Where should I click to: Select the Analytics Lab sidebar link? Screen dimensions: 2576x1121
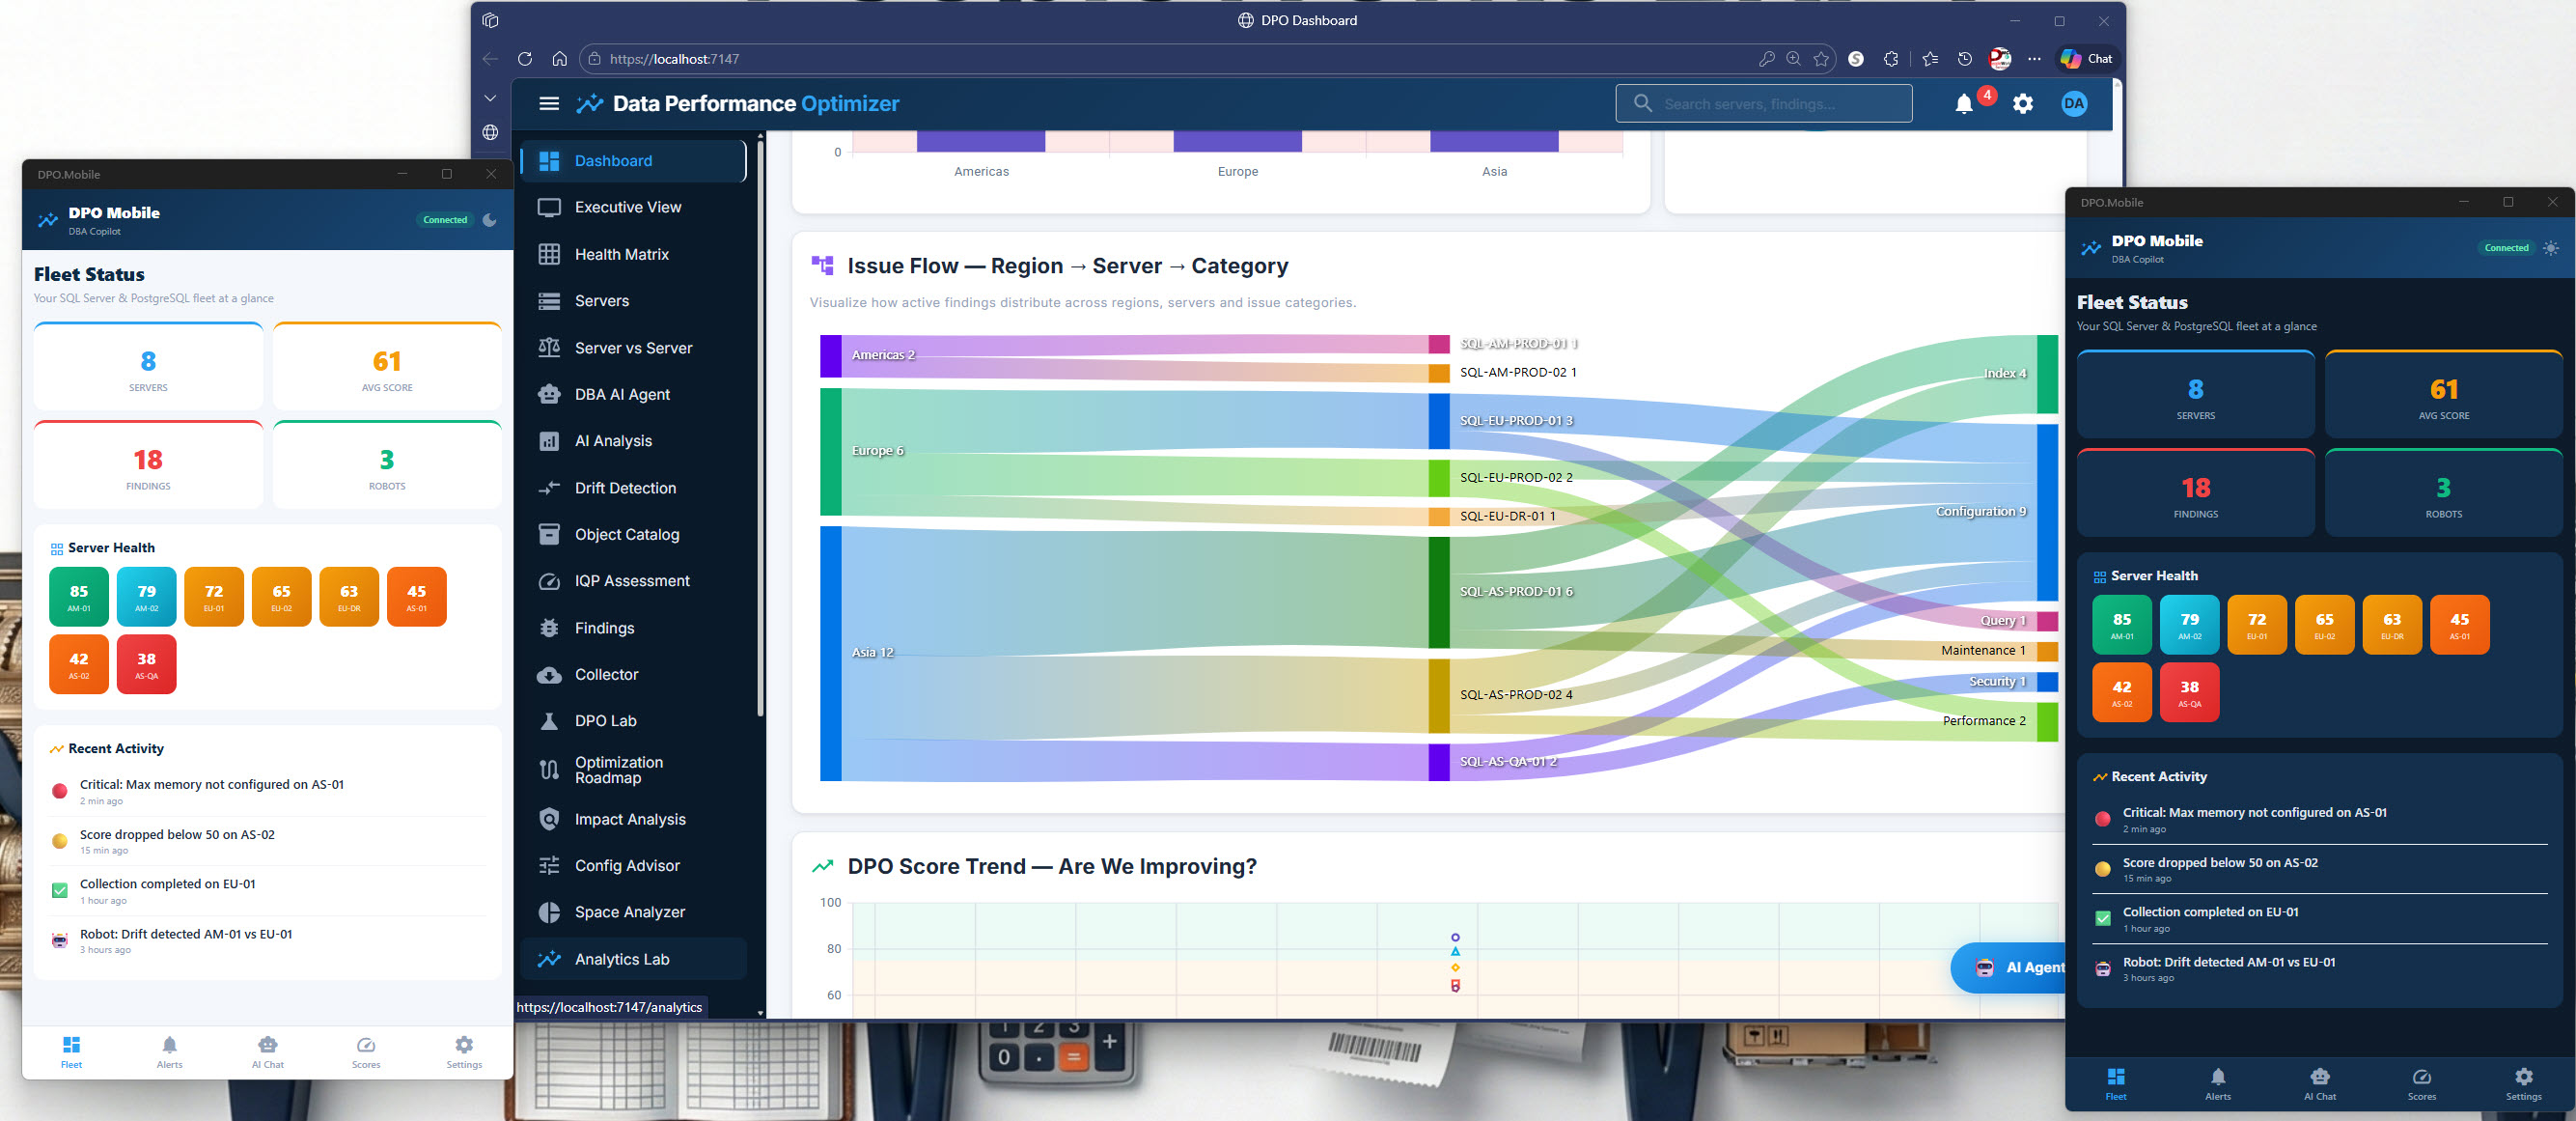621,959
